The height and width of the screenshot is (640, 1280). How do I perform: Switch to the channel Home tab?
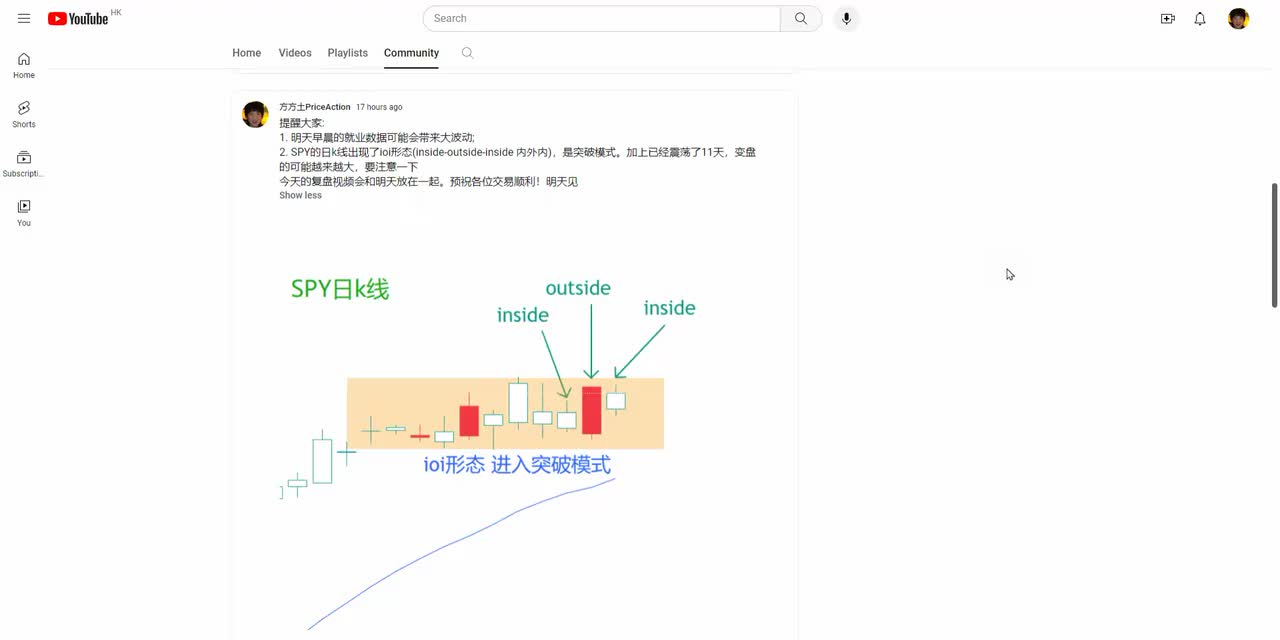coord(246,53)
